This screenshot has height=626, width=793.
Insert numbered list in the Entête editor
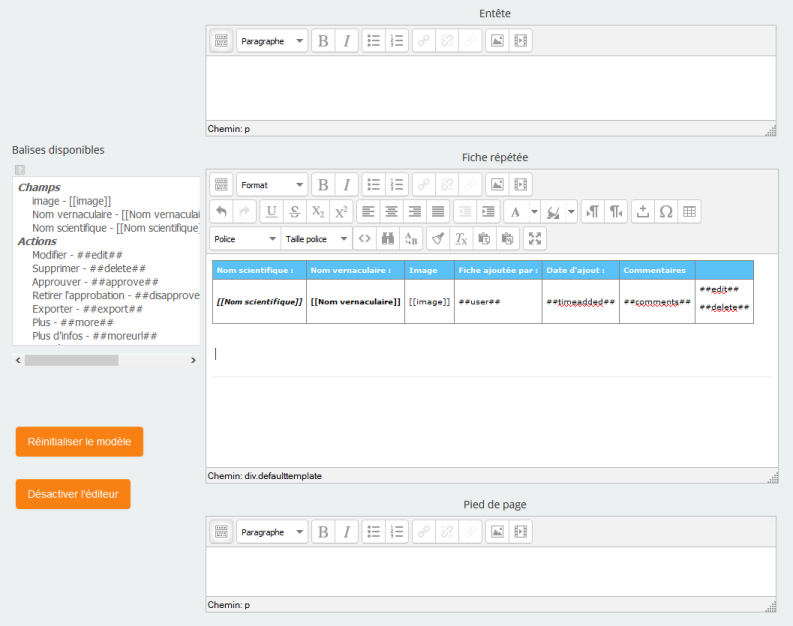coord(397,40)
